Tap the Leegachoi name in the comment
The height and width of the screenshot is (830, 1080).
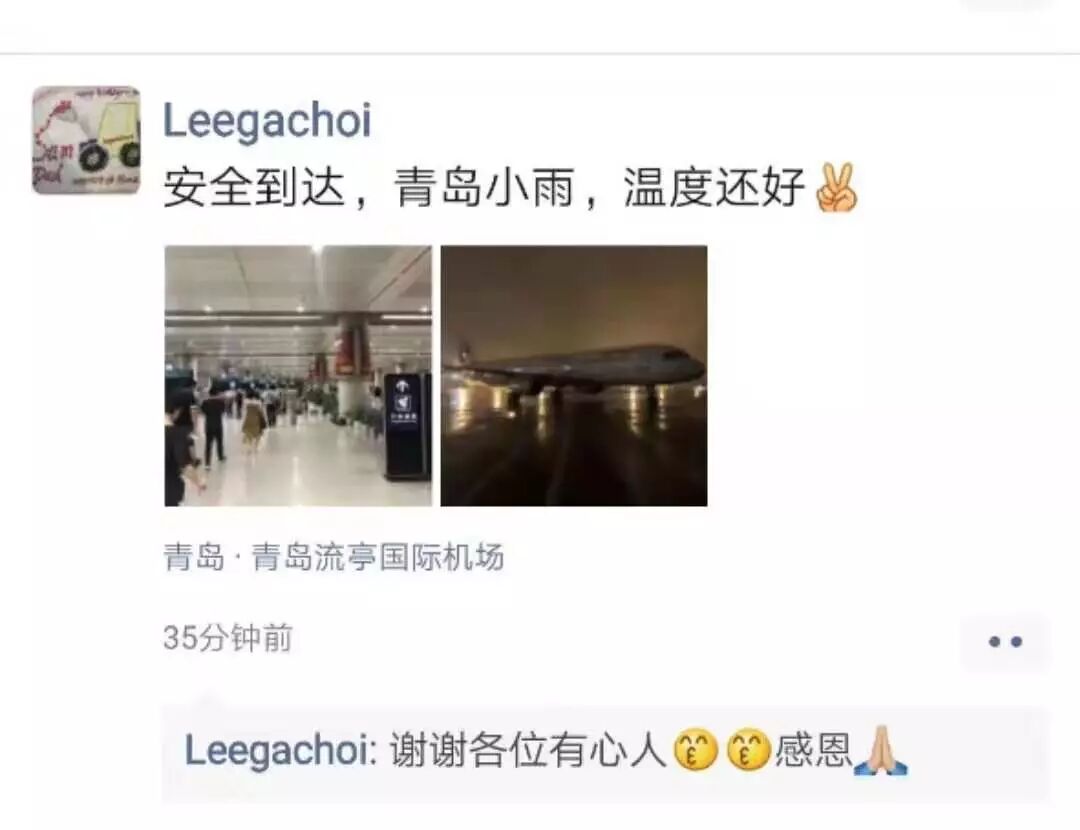(276, 750)
